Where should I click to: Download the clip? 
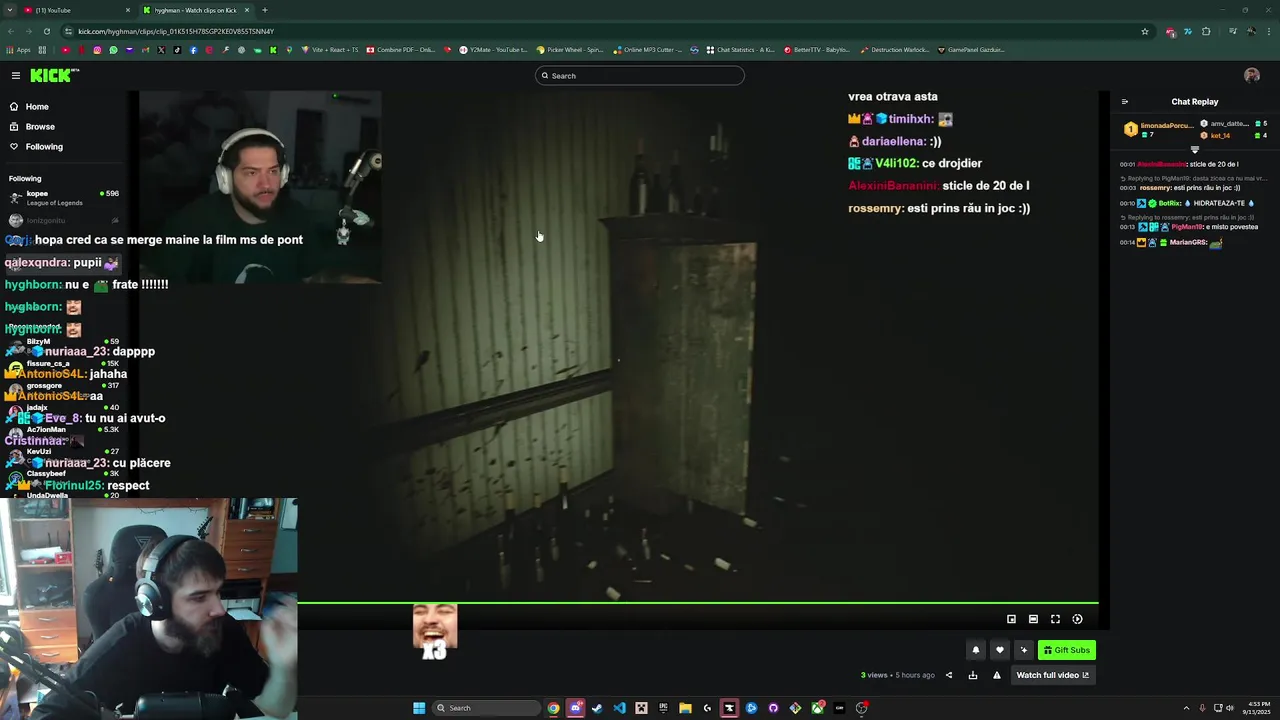(973, 675)
